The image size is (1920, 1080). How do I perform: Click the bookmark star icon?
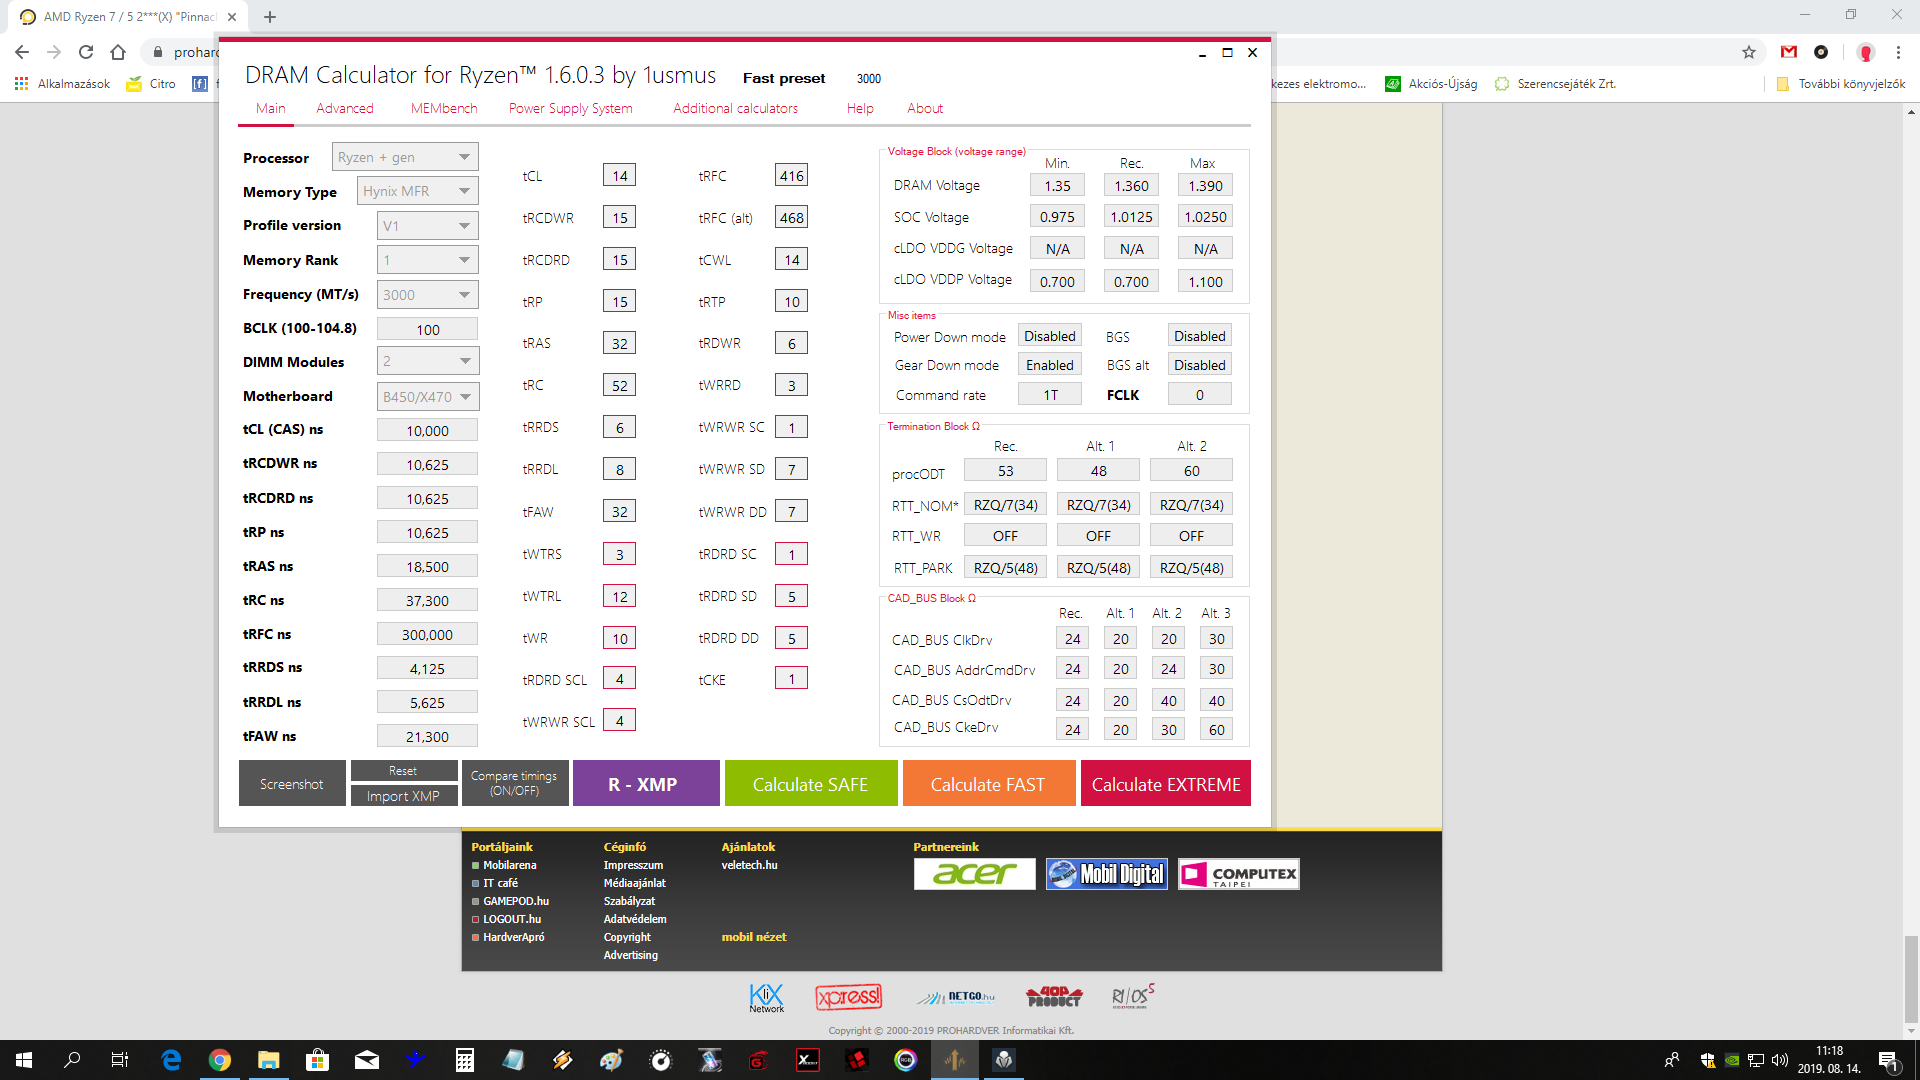(1748, 52)
